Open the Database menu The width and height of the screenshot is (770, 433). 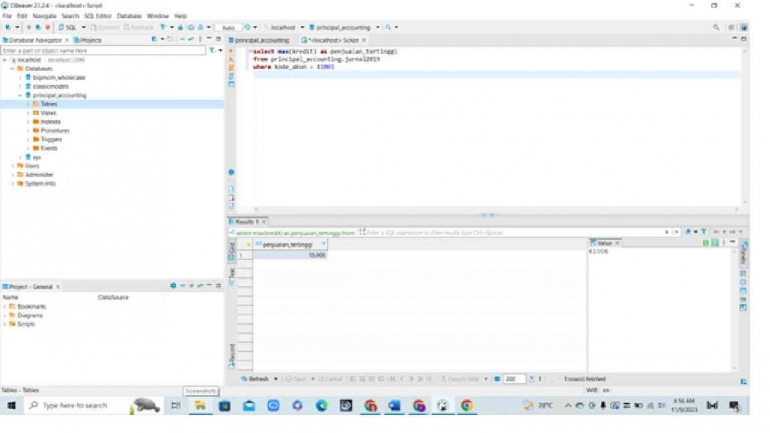pyautogui.click(x=129, y=16)
